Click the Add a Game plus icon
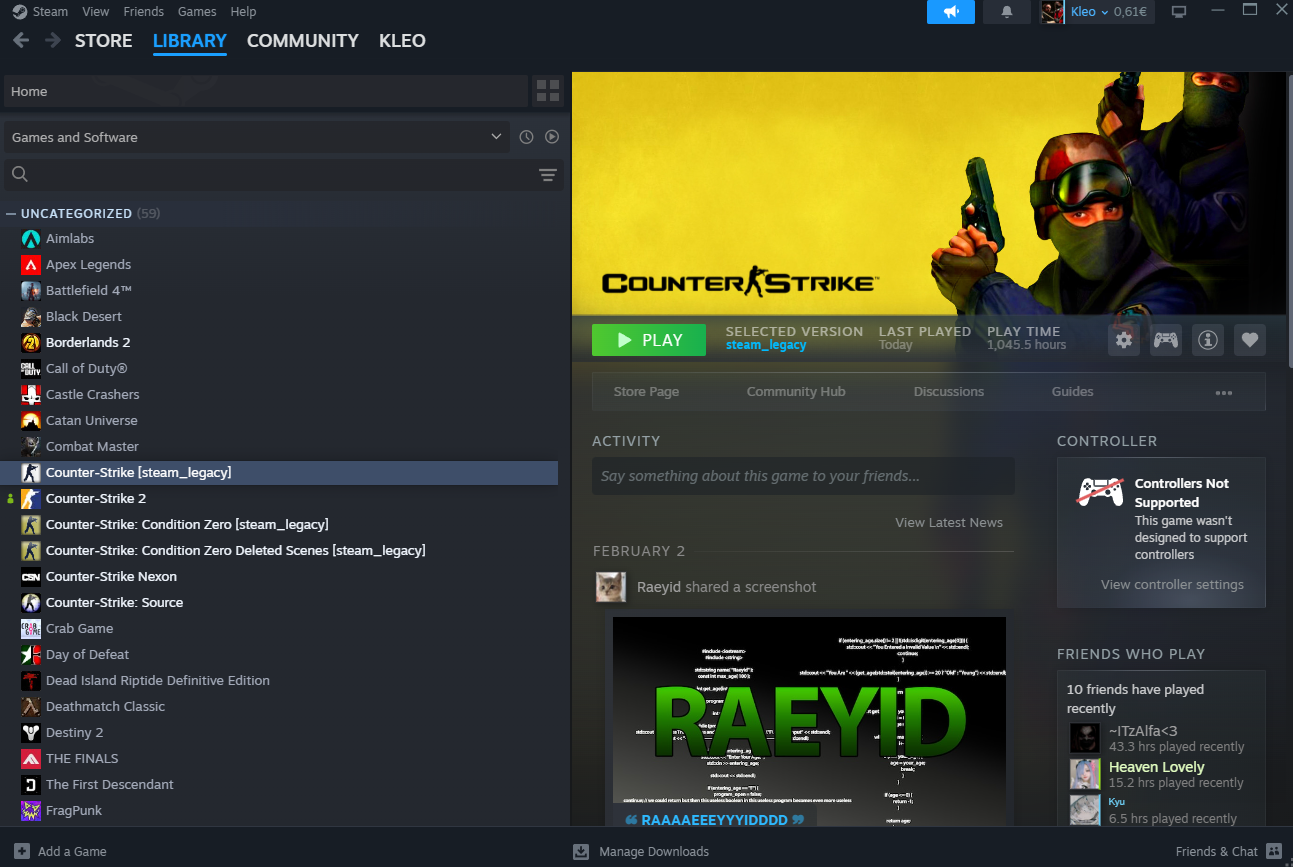Viewport: 1293px width, 867px height. pos(22,851)
